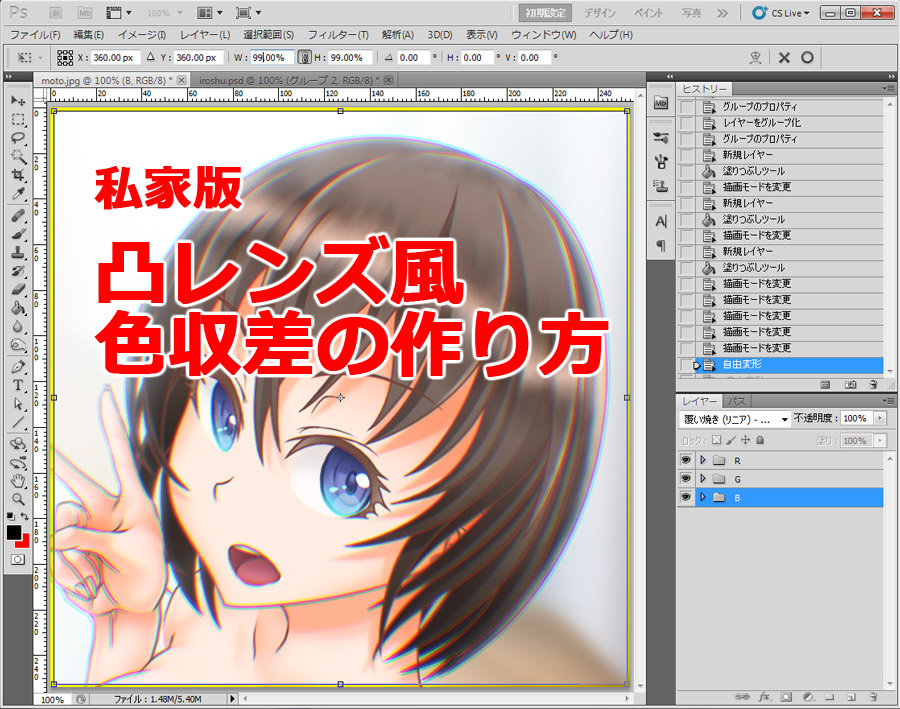Set history brush source at 自由変形 state
Screen dimensions: 900x709
point(686,365)
